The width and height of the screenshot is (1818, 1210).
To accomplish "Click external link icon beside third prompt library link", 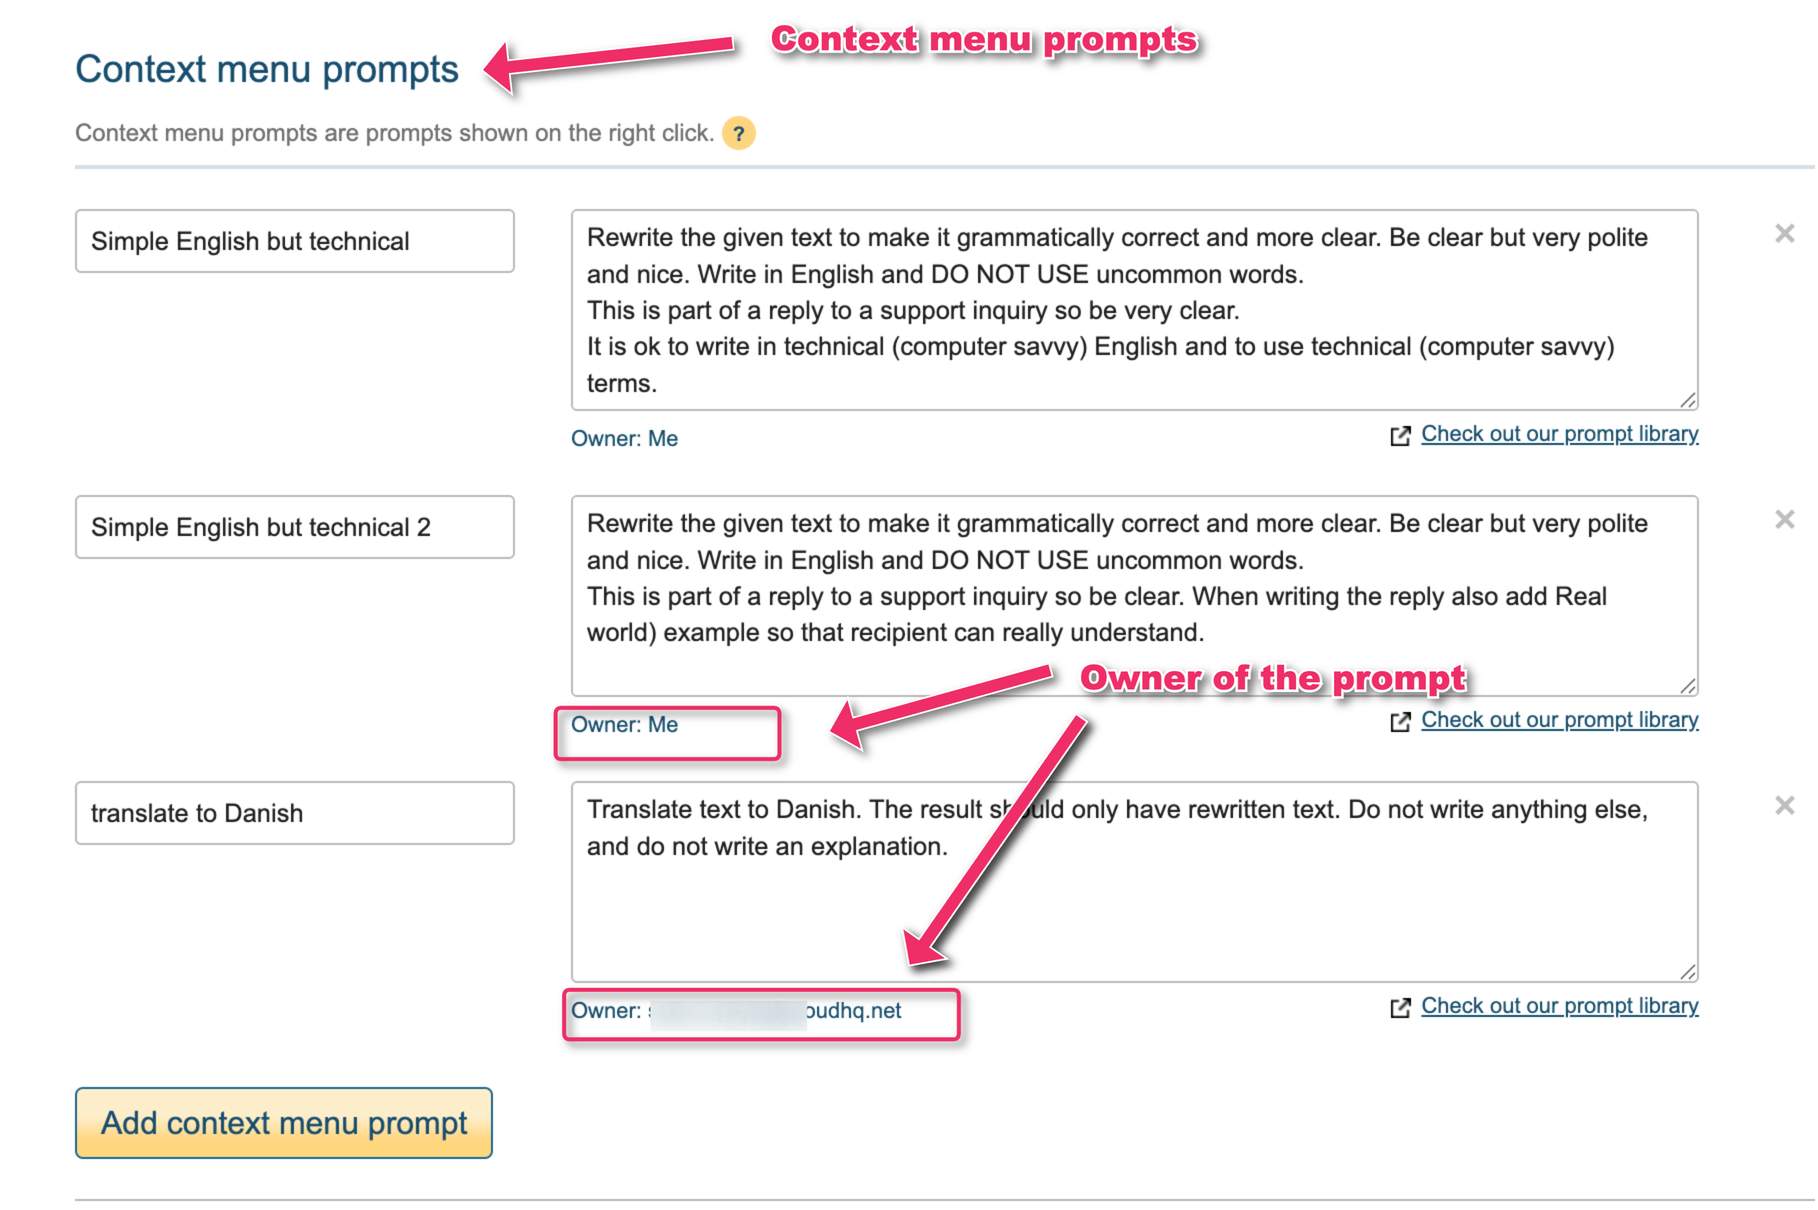I will click(1400, 1008).
